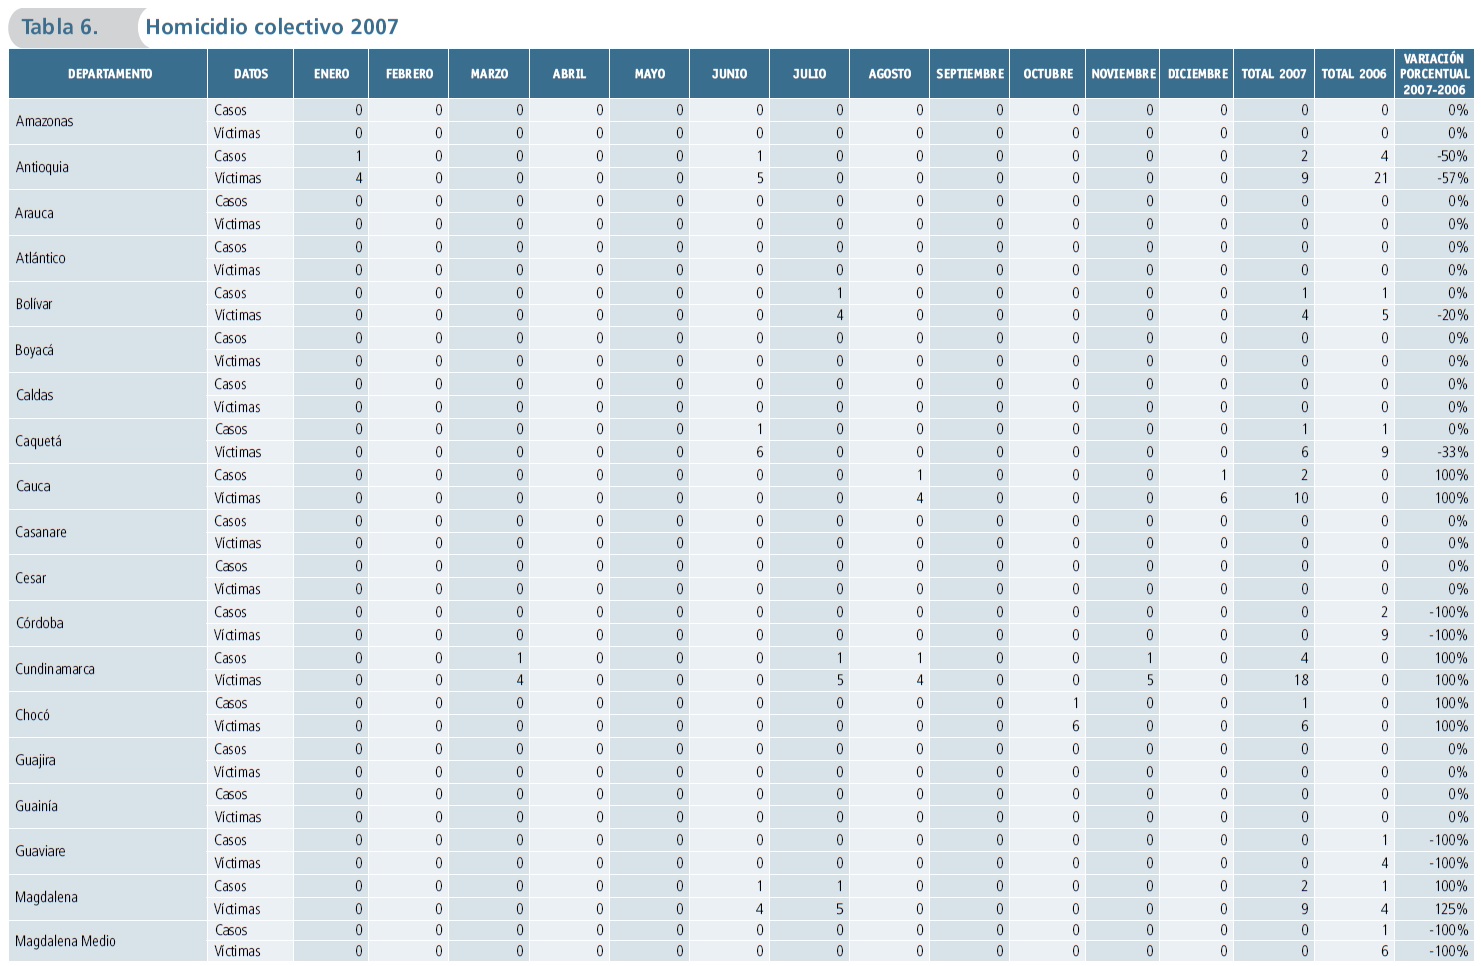Select the Cauca department row label

point(33,486)
